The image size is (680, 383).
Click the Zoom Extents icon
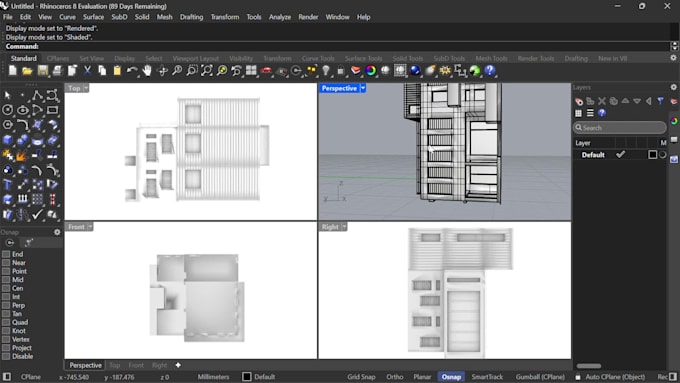coord(207,70)
